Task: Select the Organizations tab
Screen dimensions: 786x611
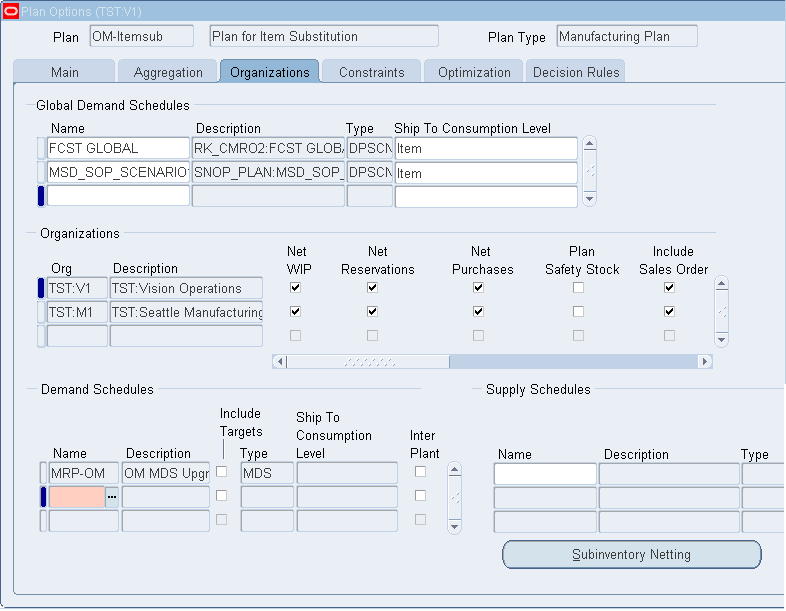Action: [270, 72]
